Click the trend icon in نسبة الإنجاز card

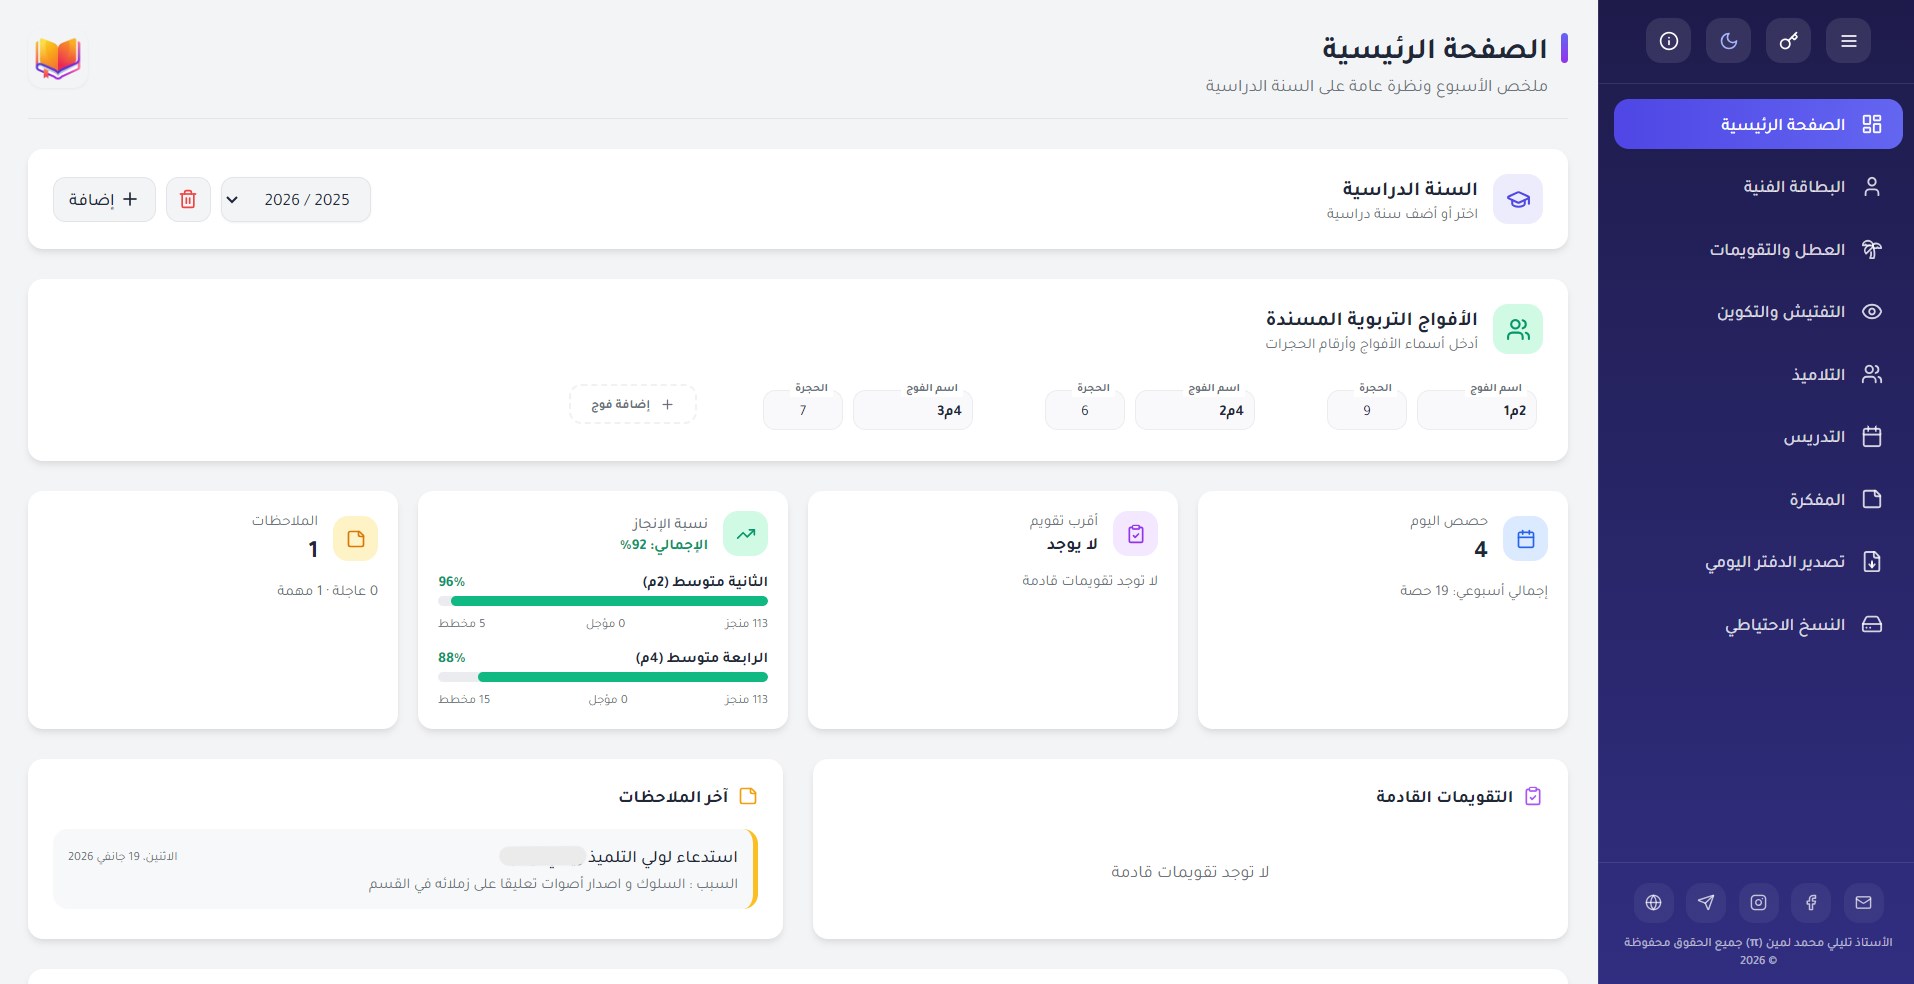pos(746,534)
